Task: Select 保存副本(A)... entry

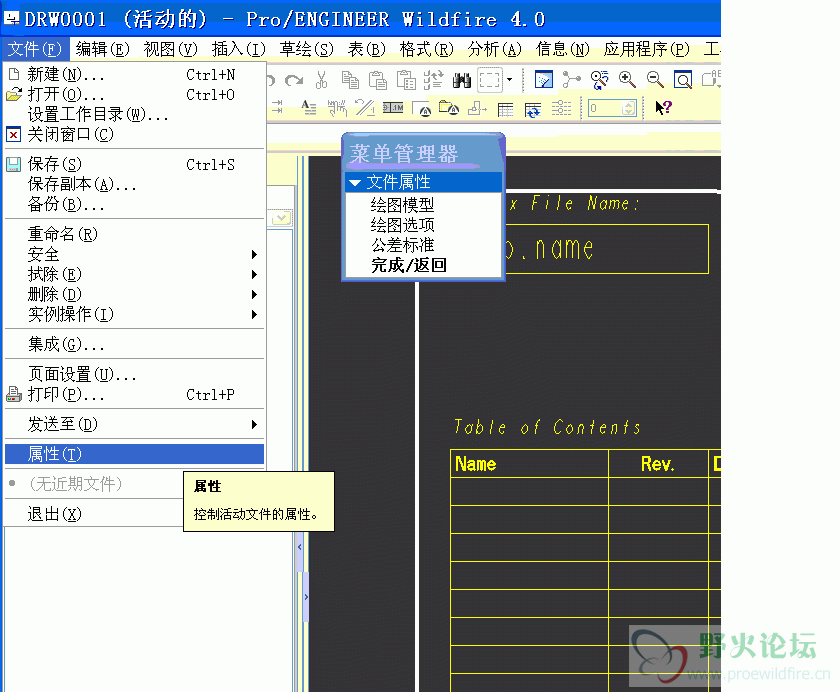Action: coord(134,184)
